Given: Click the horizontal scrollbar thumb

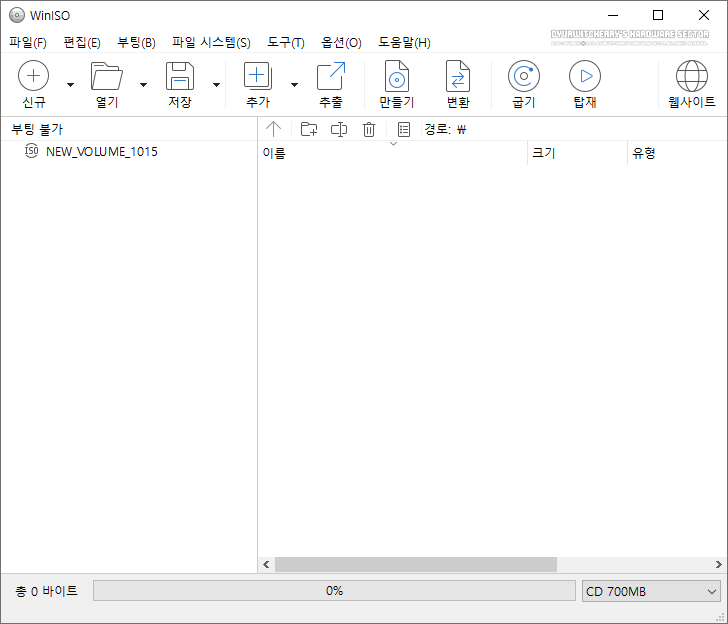Looking at the screenshot, I should pos(416,565).
